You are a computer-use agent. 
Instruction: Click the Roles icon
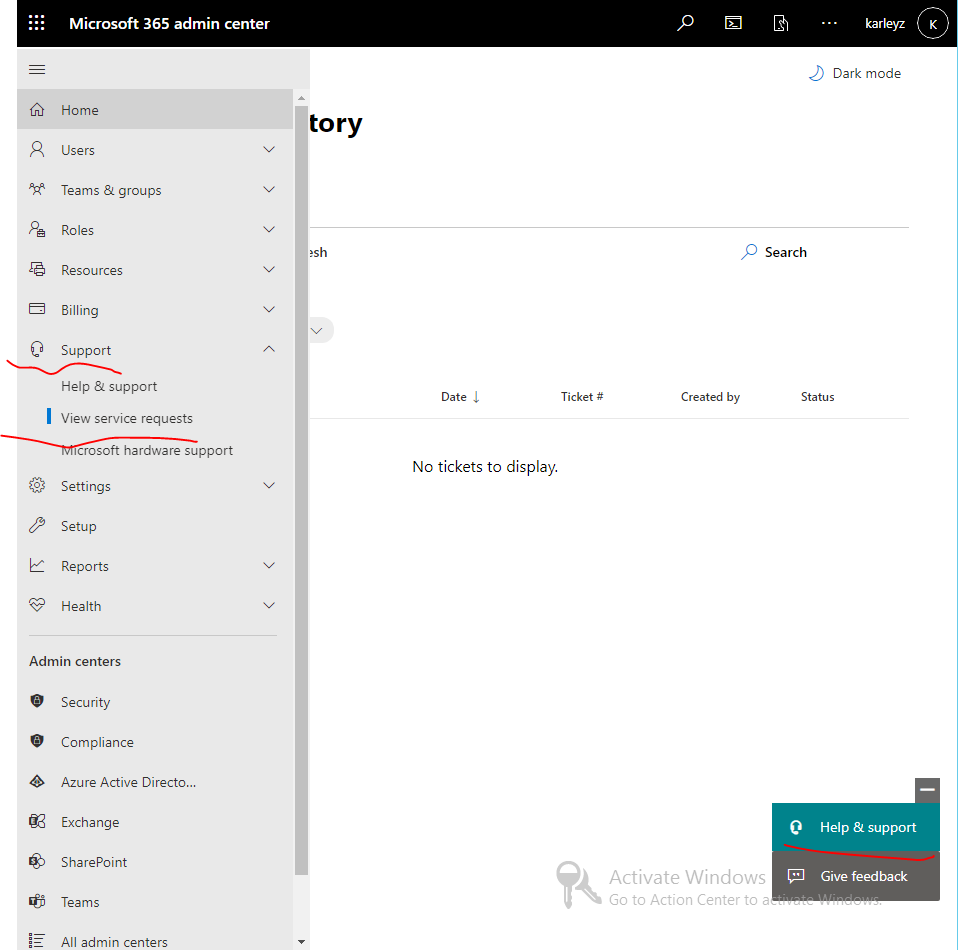(37, 230)
